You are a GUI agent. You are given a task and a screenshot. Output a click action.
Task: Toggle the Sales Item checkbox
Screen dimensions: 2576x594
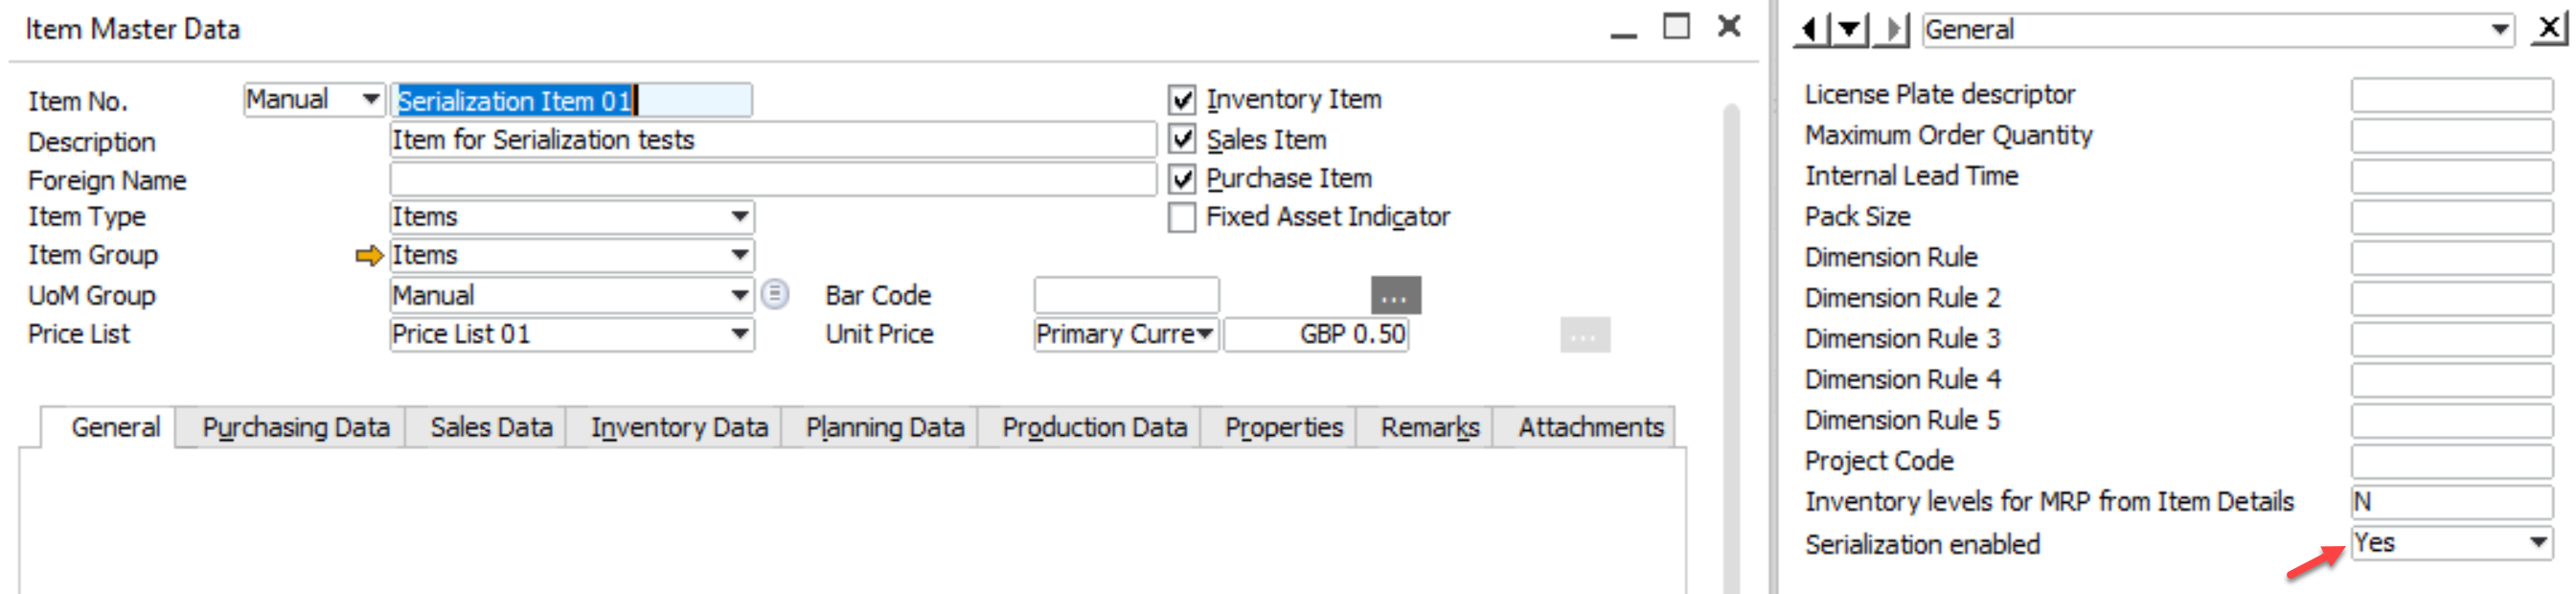(1182, 139)
